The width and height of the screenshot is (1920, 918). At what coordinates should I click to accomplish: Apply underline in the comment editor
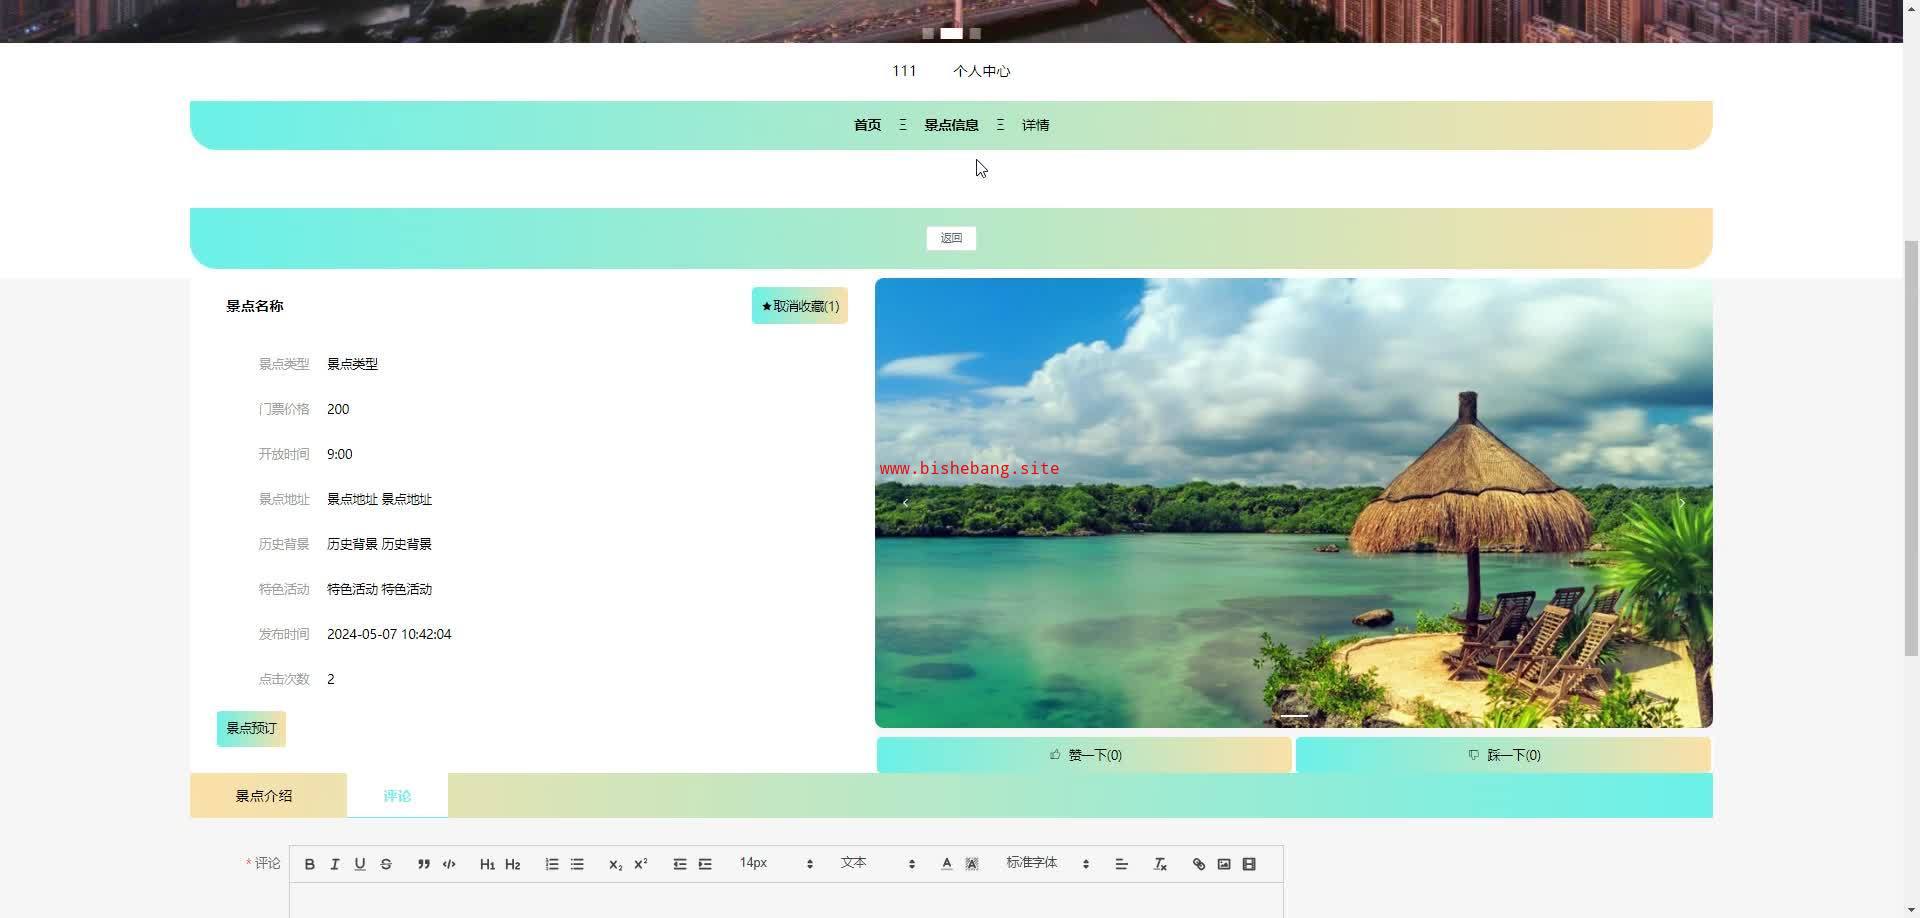coord(360,864)
